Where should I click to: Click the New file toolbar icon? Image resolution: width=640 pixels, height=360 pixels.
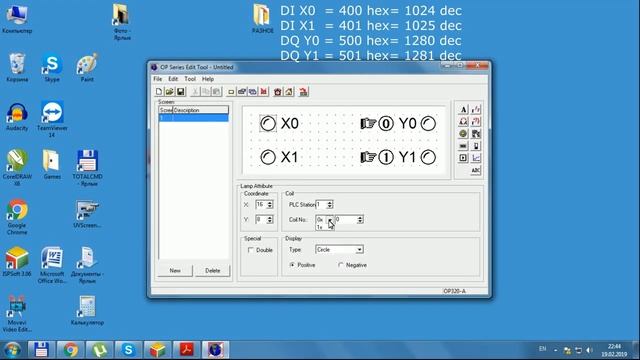[159, 91]
